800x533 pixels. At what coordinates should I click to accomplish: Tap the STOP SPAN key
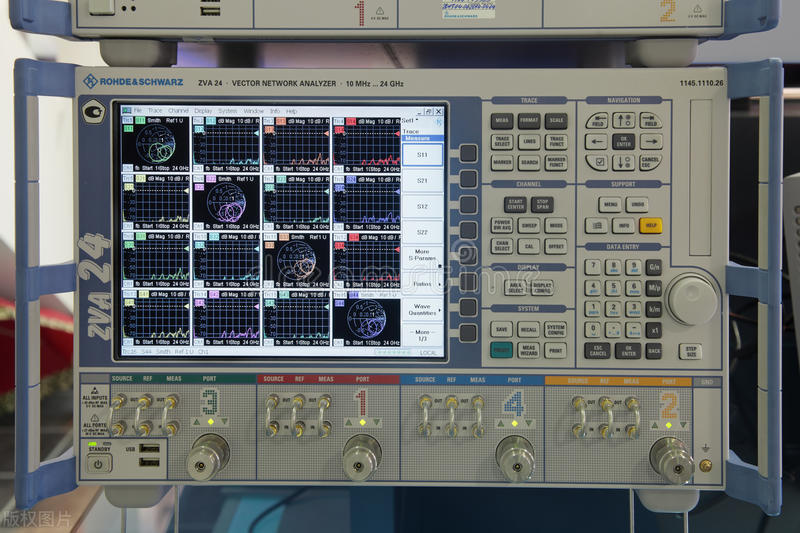pyautogui.click(x=542, y=204)
